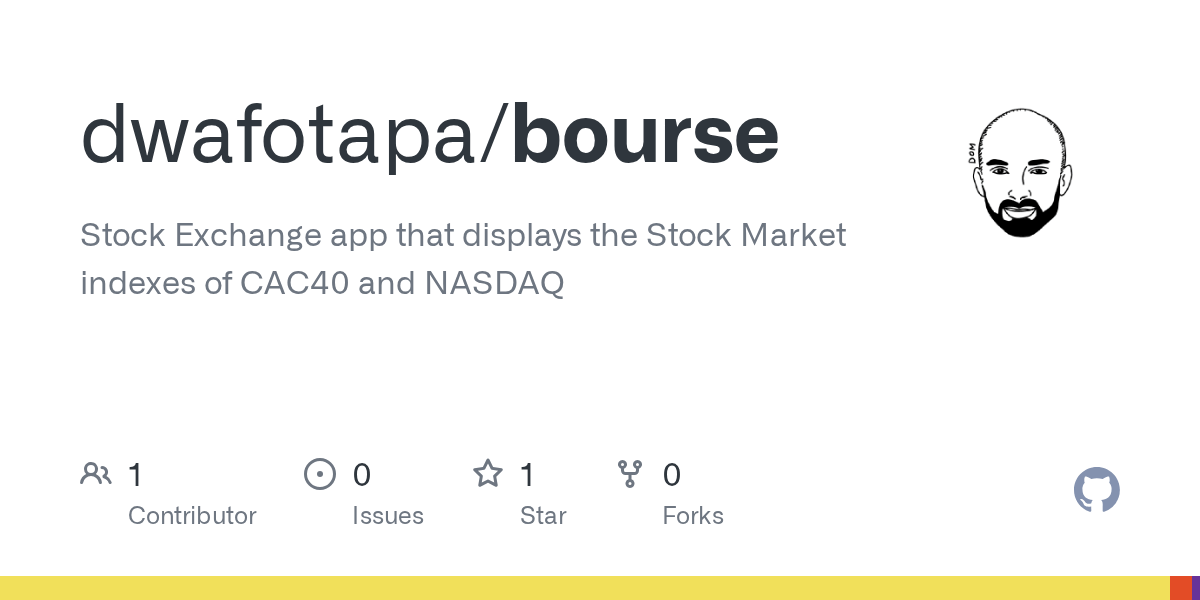This screenshot has height=600, width=1200.
Task: Open the GitHub octocat logo
Action: tap(1096, 490)
